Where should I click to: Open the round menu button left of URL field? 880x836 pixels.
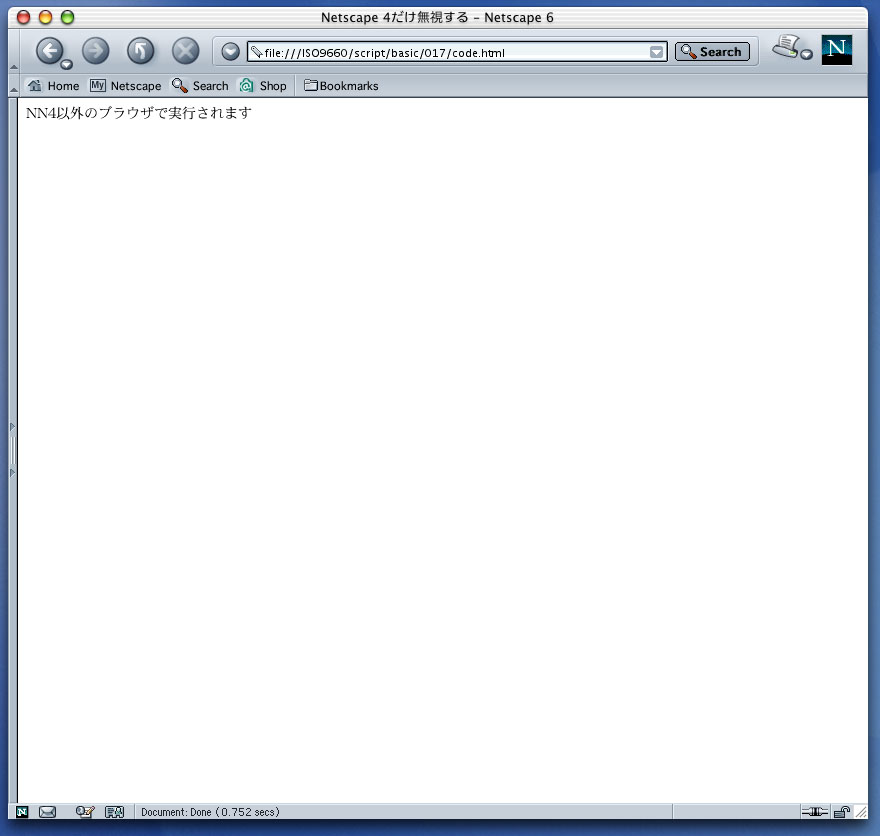pos(230,52)
